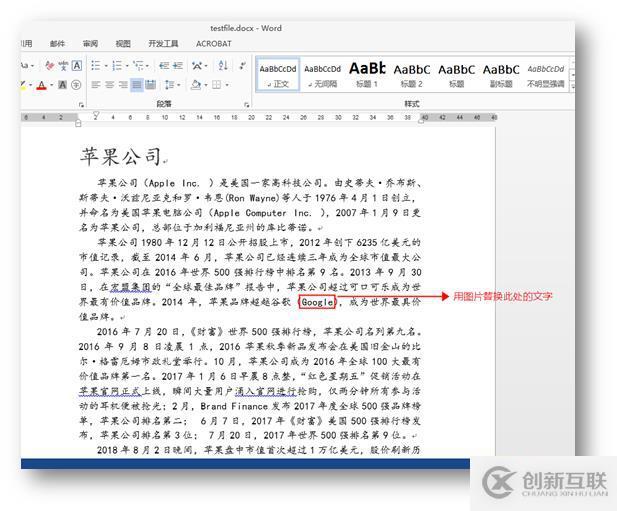Screen dimensions: 617x511
Task: Open the Font Color dropdown arrow
Action: (x=52, y=85)
